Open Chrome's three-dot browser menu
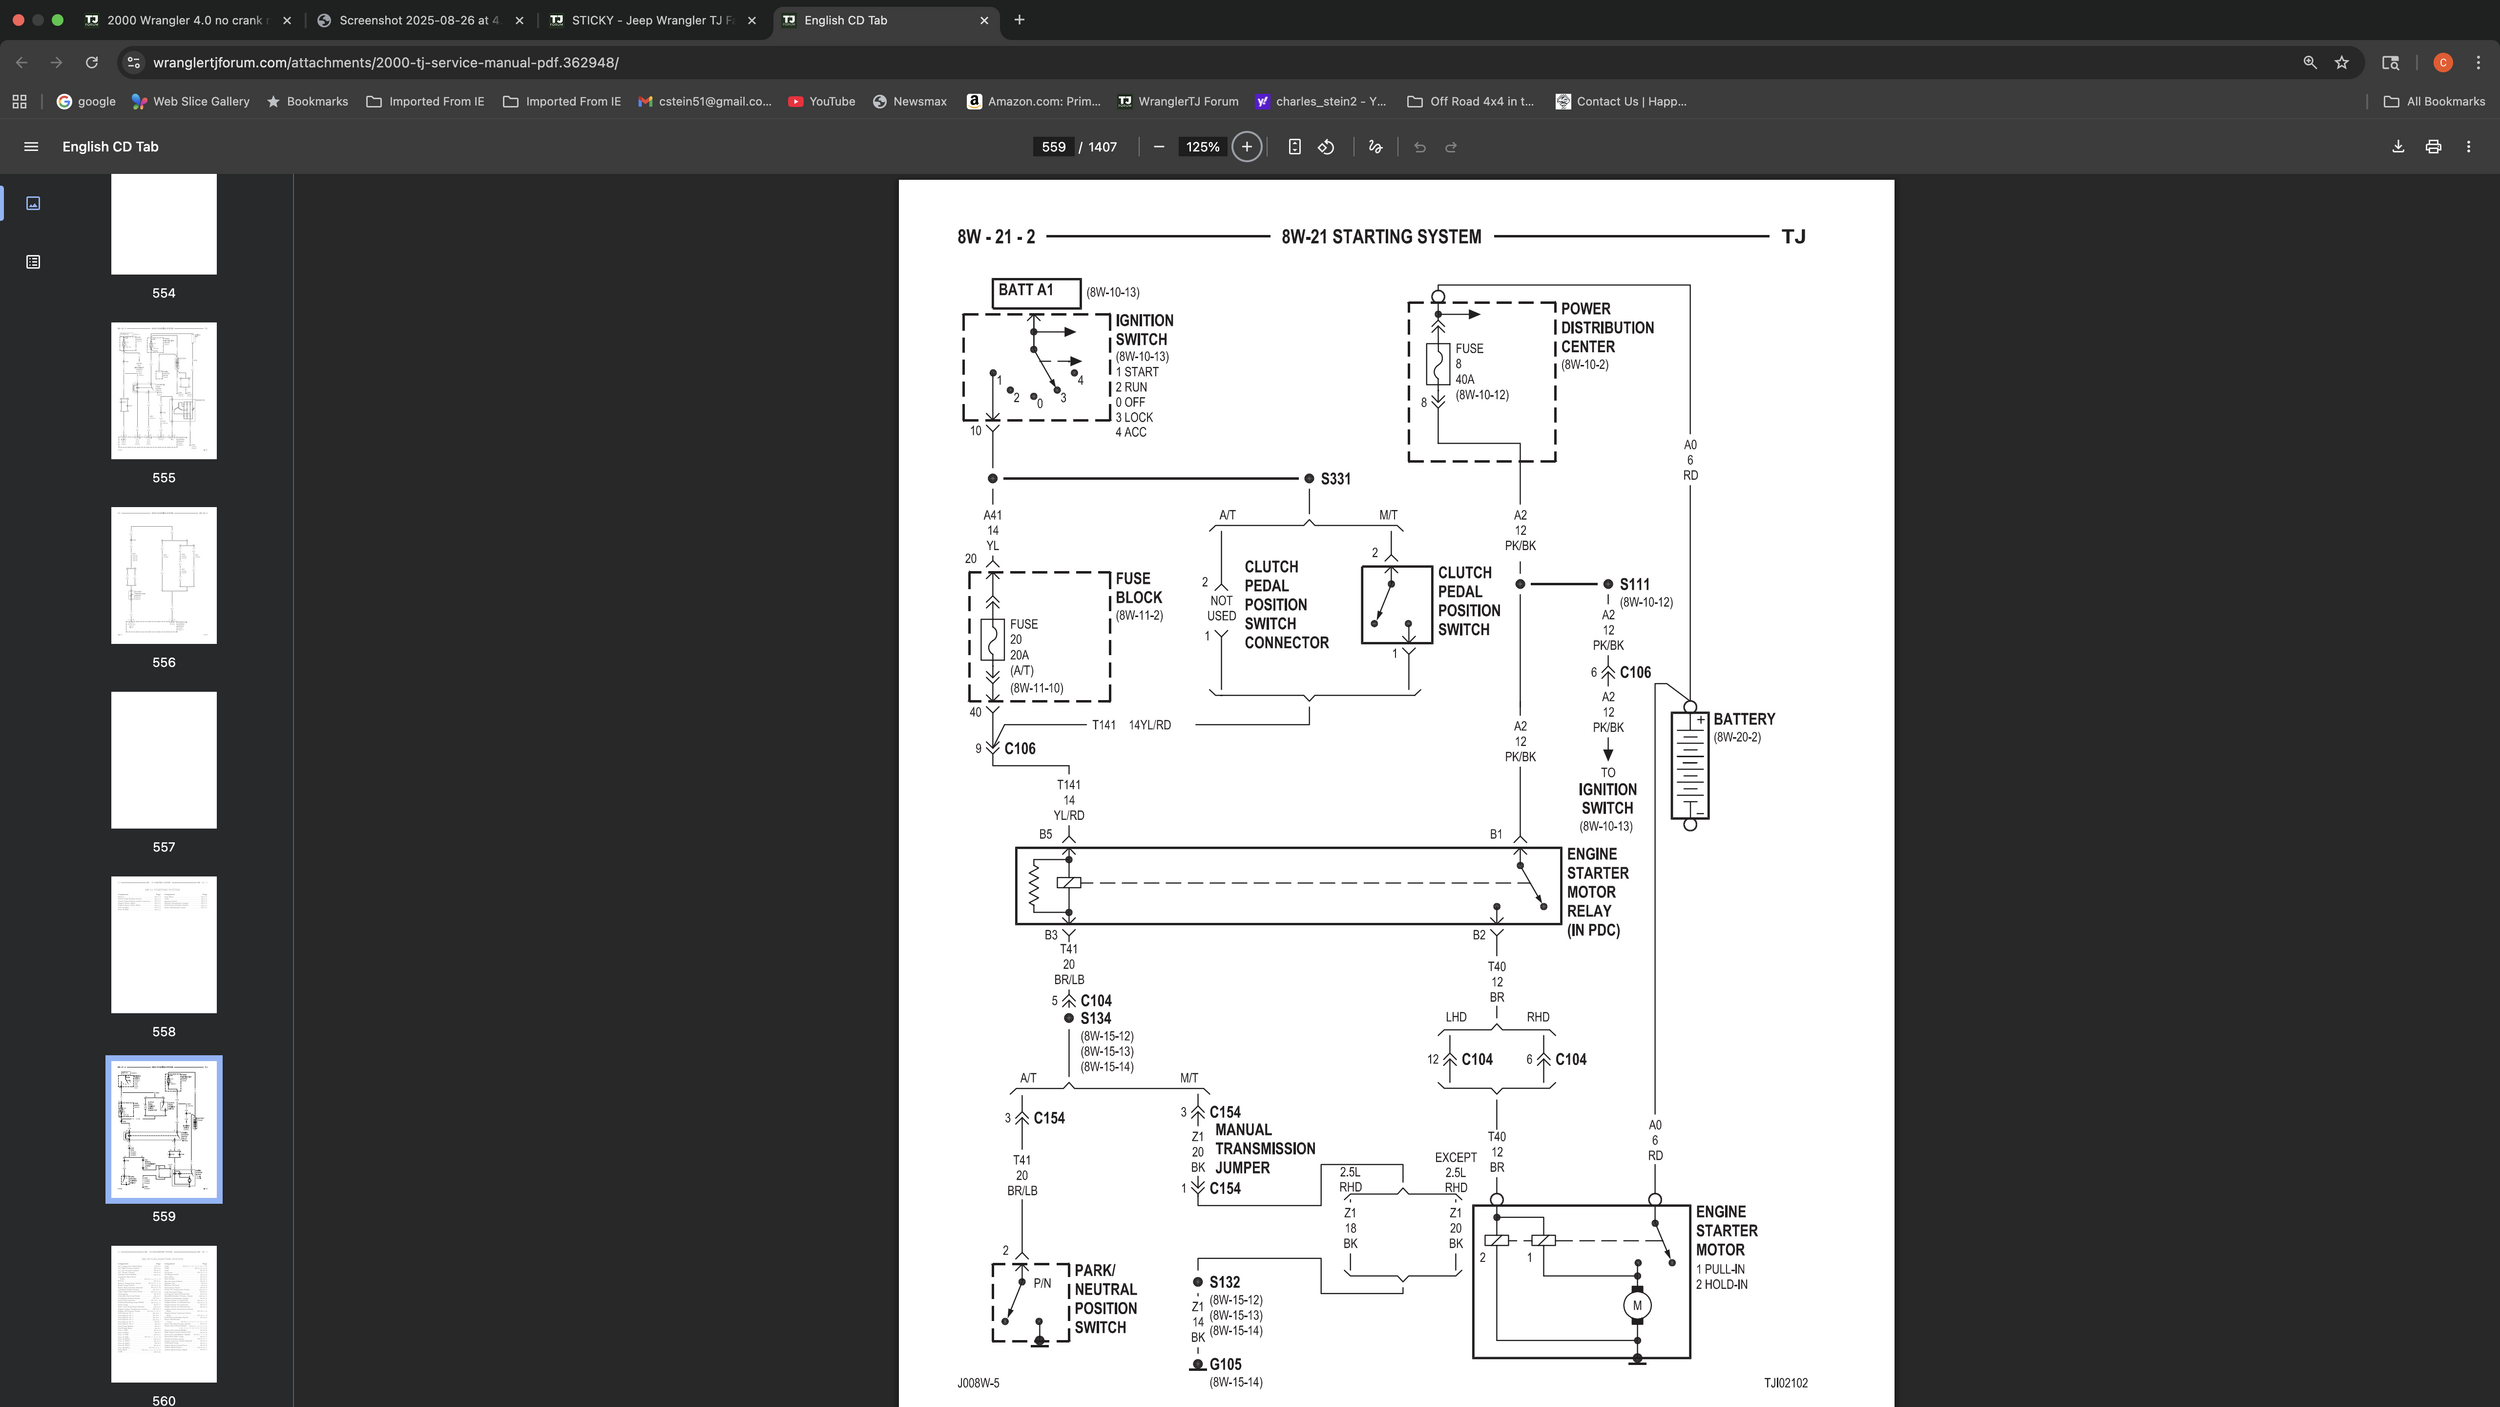The width and height of the screenshot is (2500, 1407). click(2477, 62)
